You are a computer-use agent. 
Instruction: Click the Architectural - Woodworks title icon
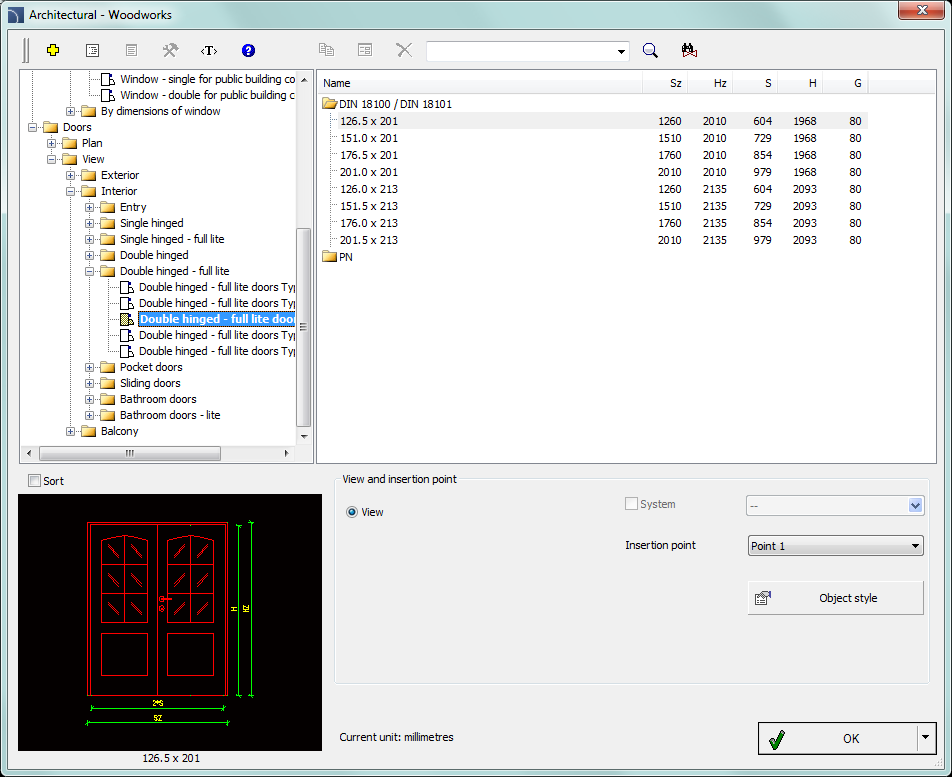pos(16,15)
